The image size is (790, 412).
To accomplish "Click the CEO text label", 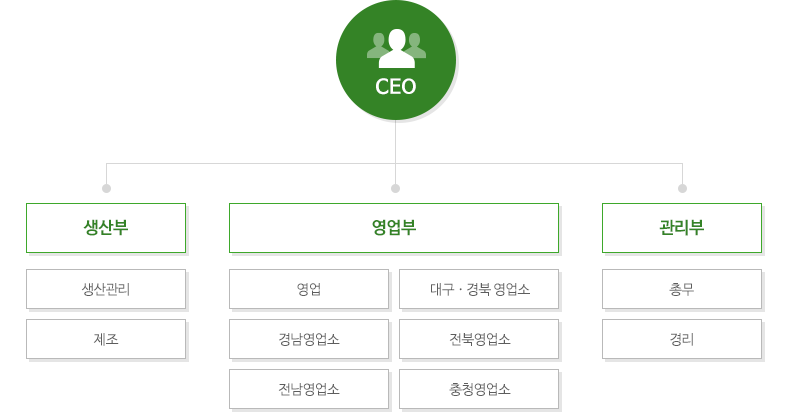I will click(x=396, y=87).
